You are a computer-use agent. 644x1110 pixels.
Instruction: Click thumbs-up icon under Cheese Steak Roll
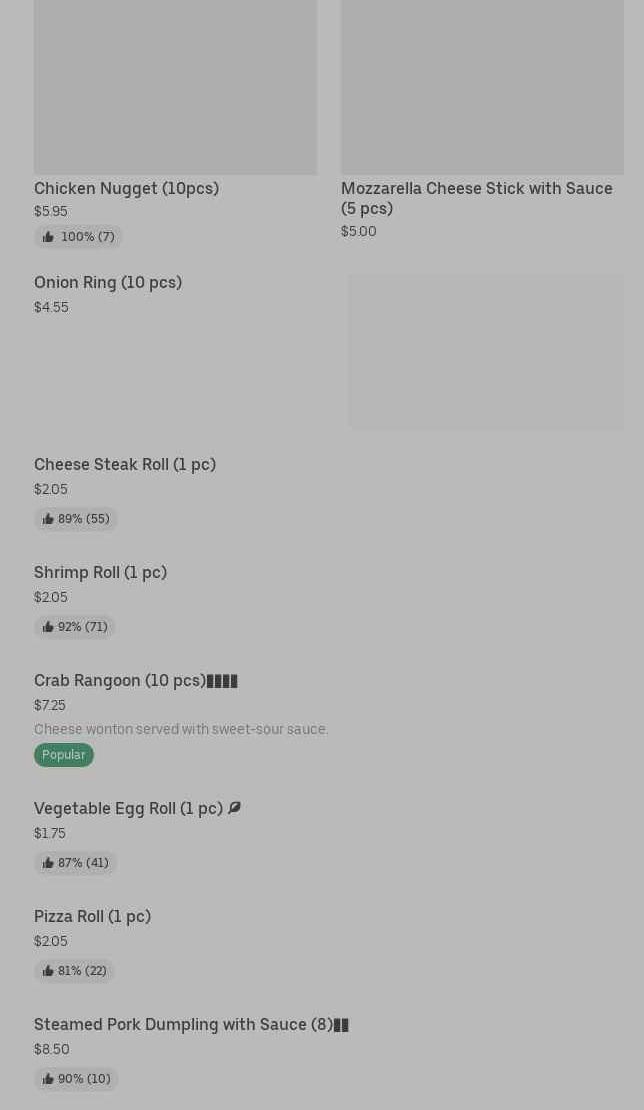48,519
